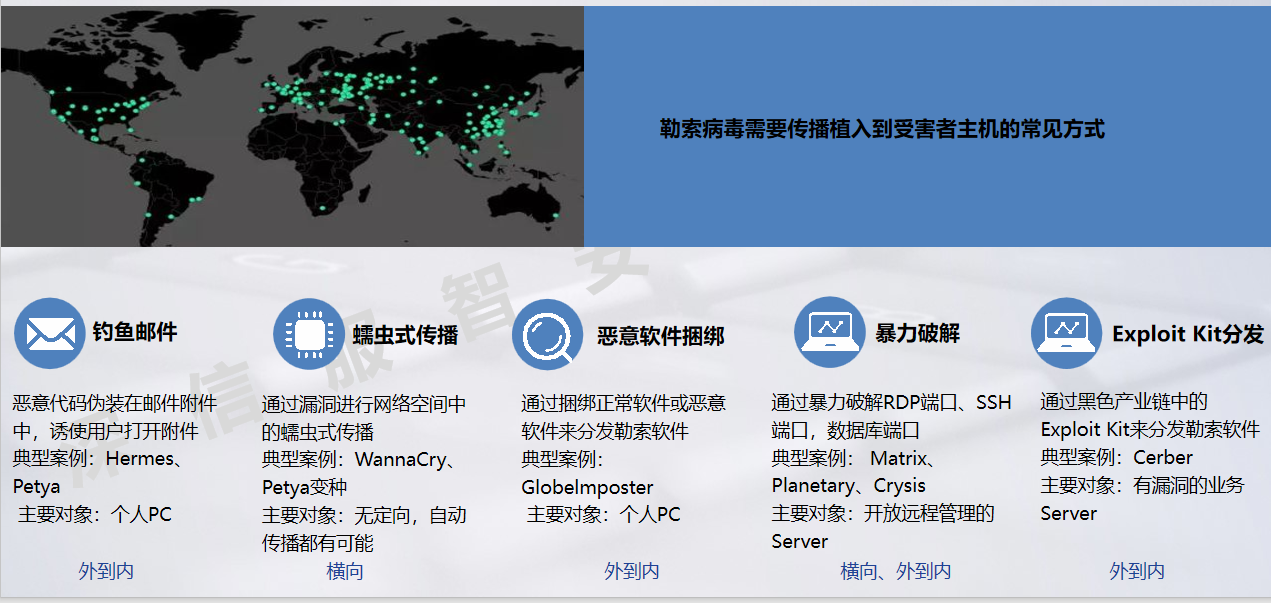Image resolution: width=1271 pixels, height=603 pixels.
Task: Click the line 通过暴力破解RDP端口、SSH
Action: tap(891, 402)
